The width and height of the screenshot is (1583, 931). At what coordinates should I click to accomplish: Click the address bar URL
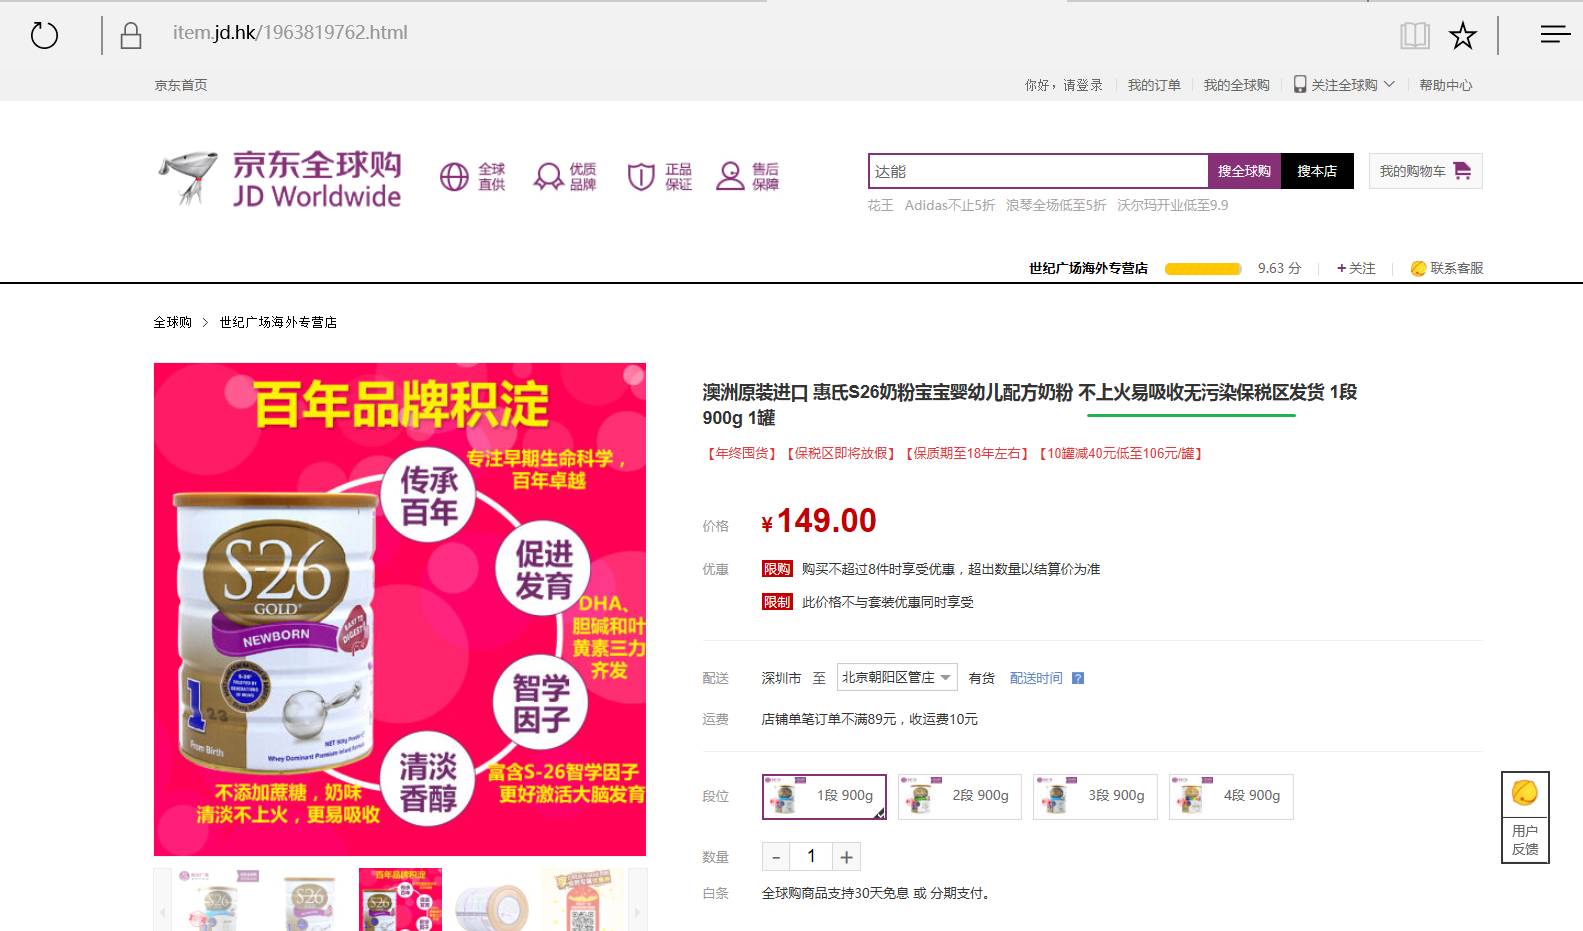(x=290, y=33)
